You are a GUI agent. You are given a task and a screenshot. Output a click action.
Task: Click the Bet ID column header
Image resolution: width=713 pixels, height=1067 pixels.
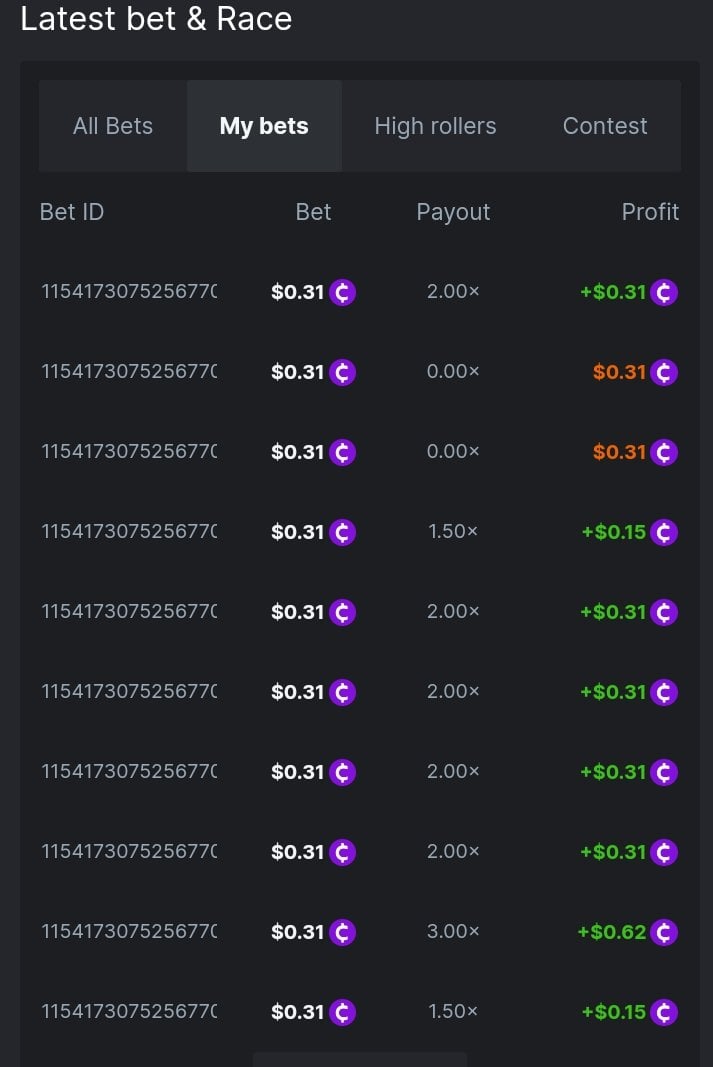click(72, 212)
